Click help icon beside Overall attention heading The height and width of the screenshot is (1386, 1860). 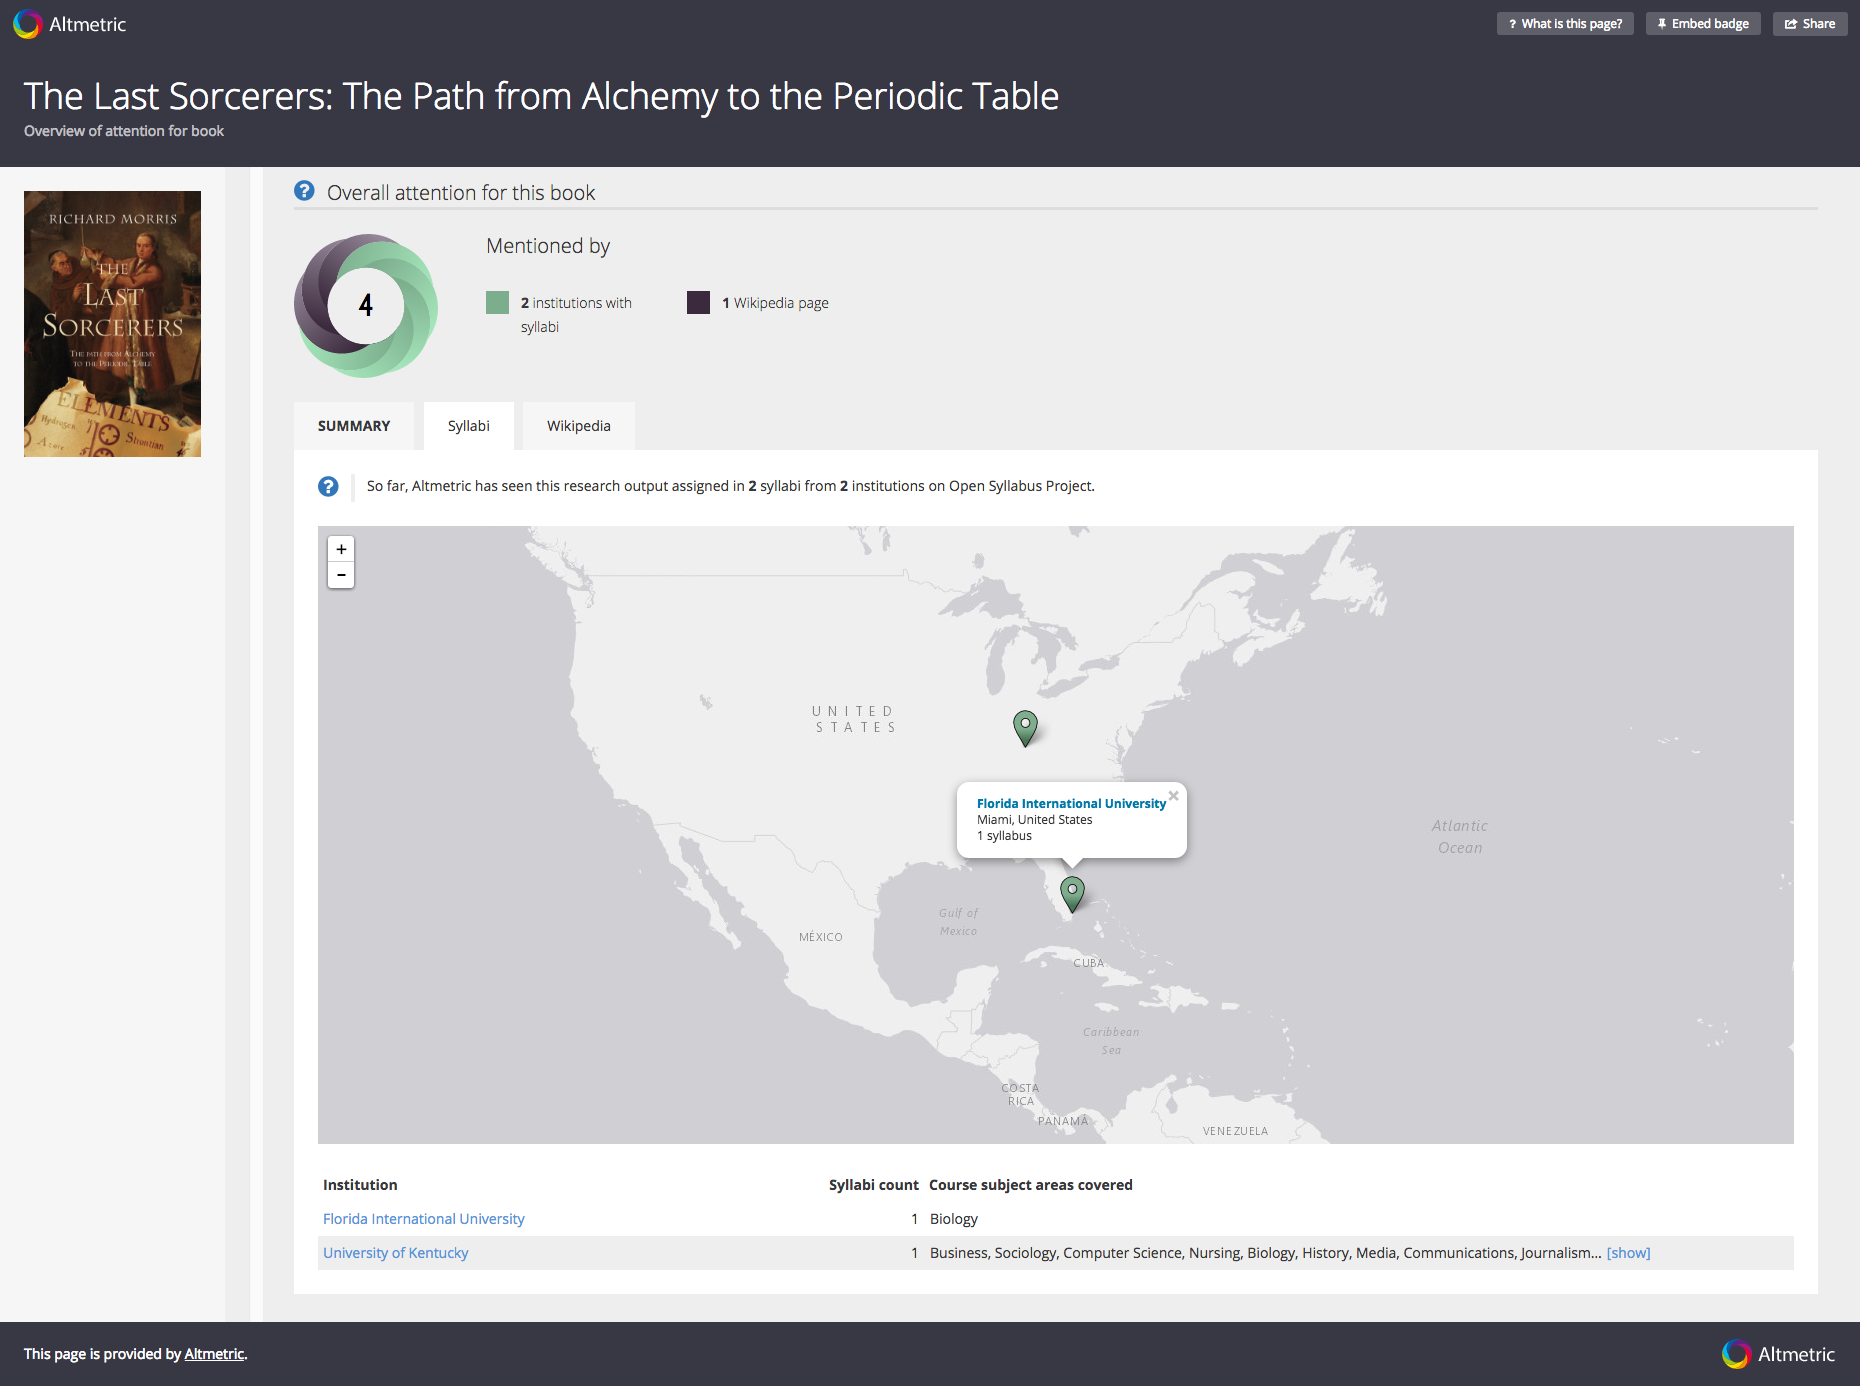pos(304,191)
